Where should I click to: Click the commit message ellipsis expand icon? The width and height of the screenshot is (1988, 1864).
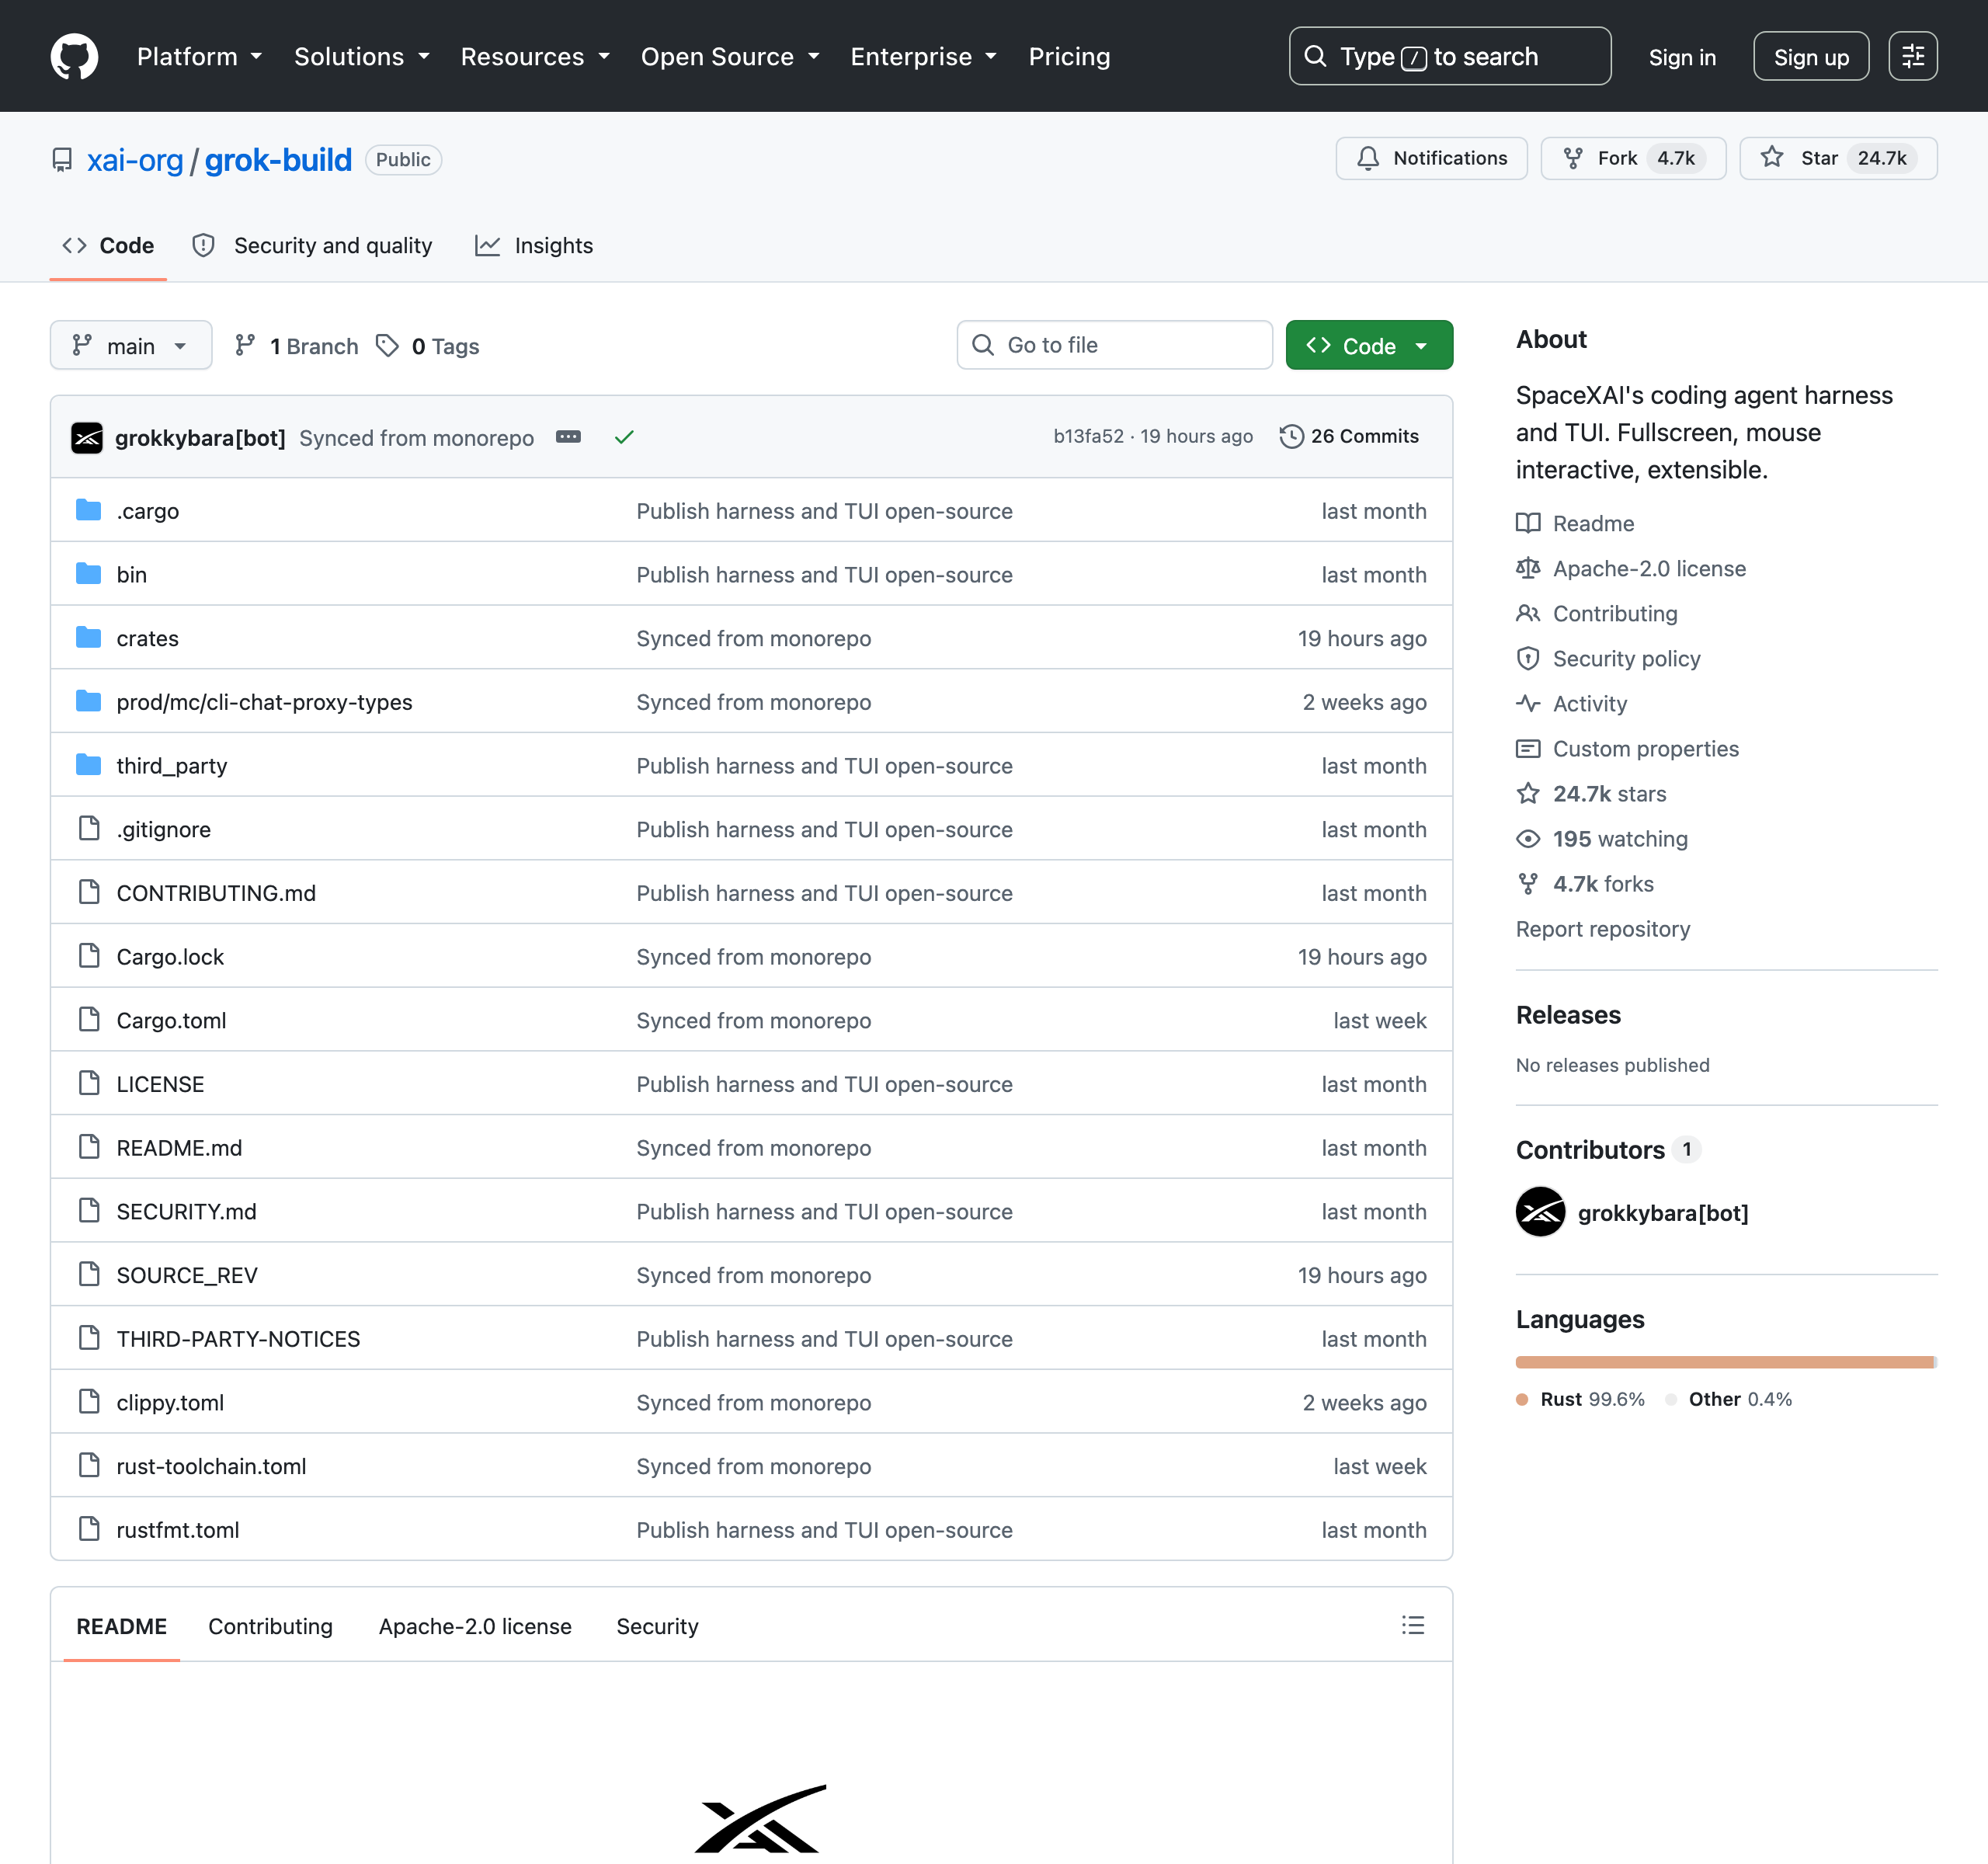pos(568,437)
